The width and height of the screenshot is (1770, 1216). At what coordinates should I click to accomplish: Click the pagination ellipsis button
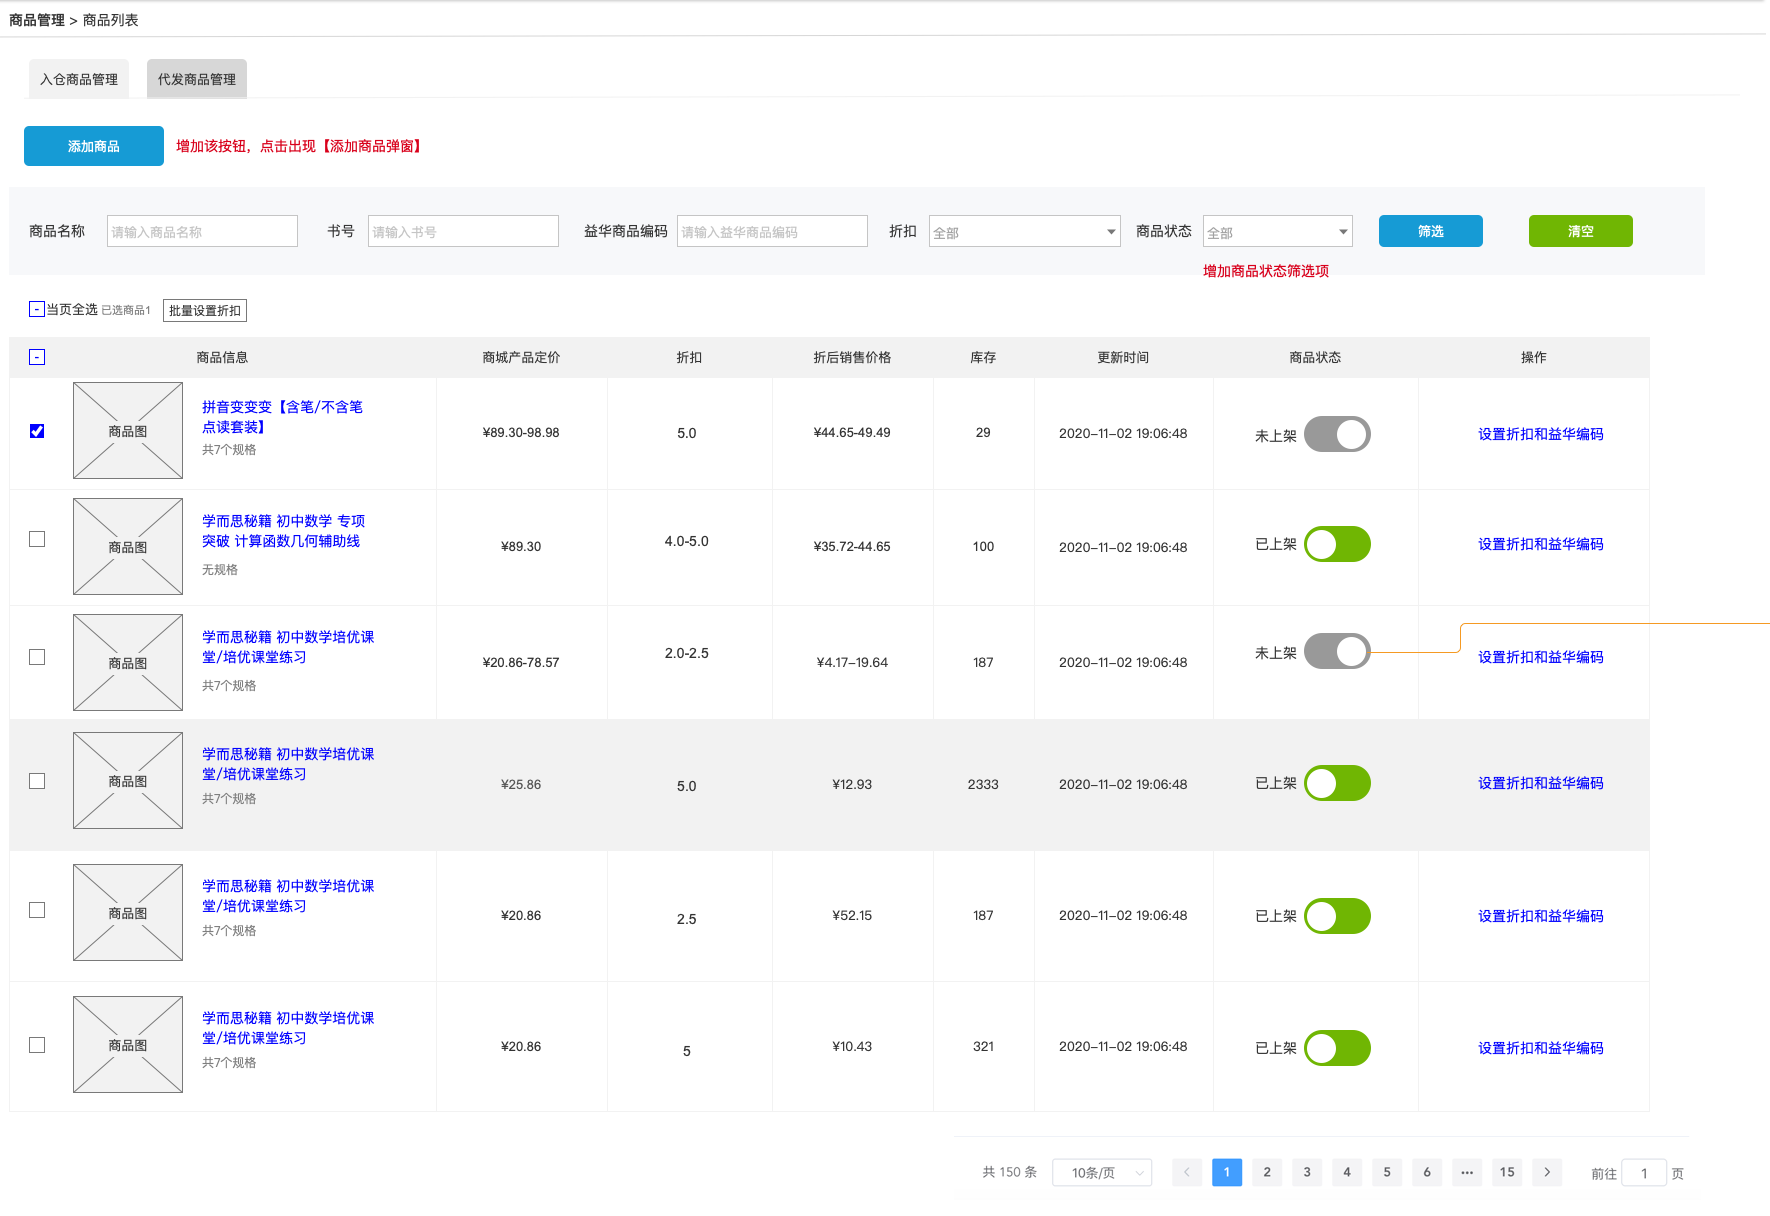pyautogui.click(x=1467, y=1172)
